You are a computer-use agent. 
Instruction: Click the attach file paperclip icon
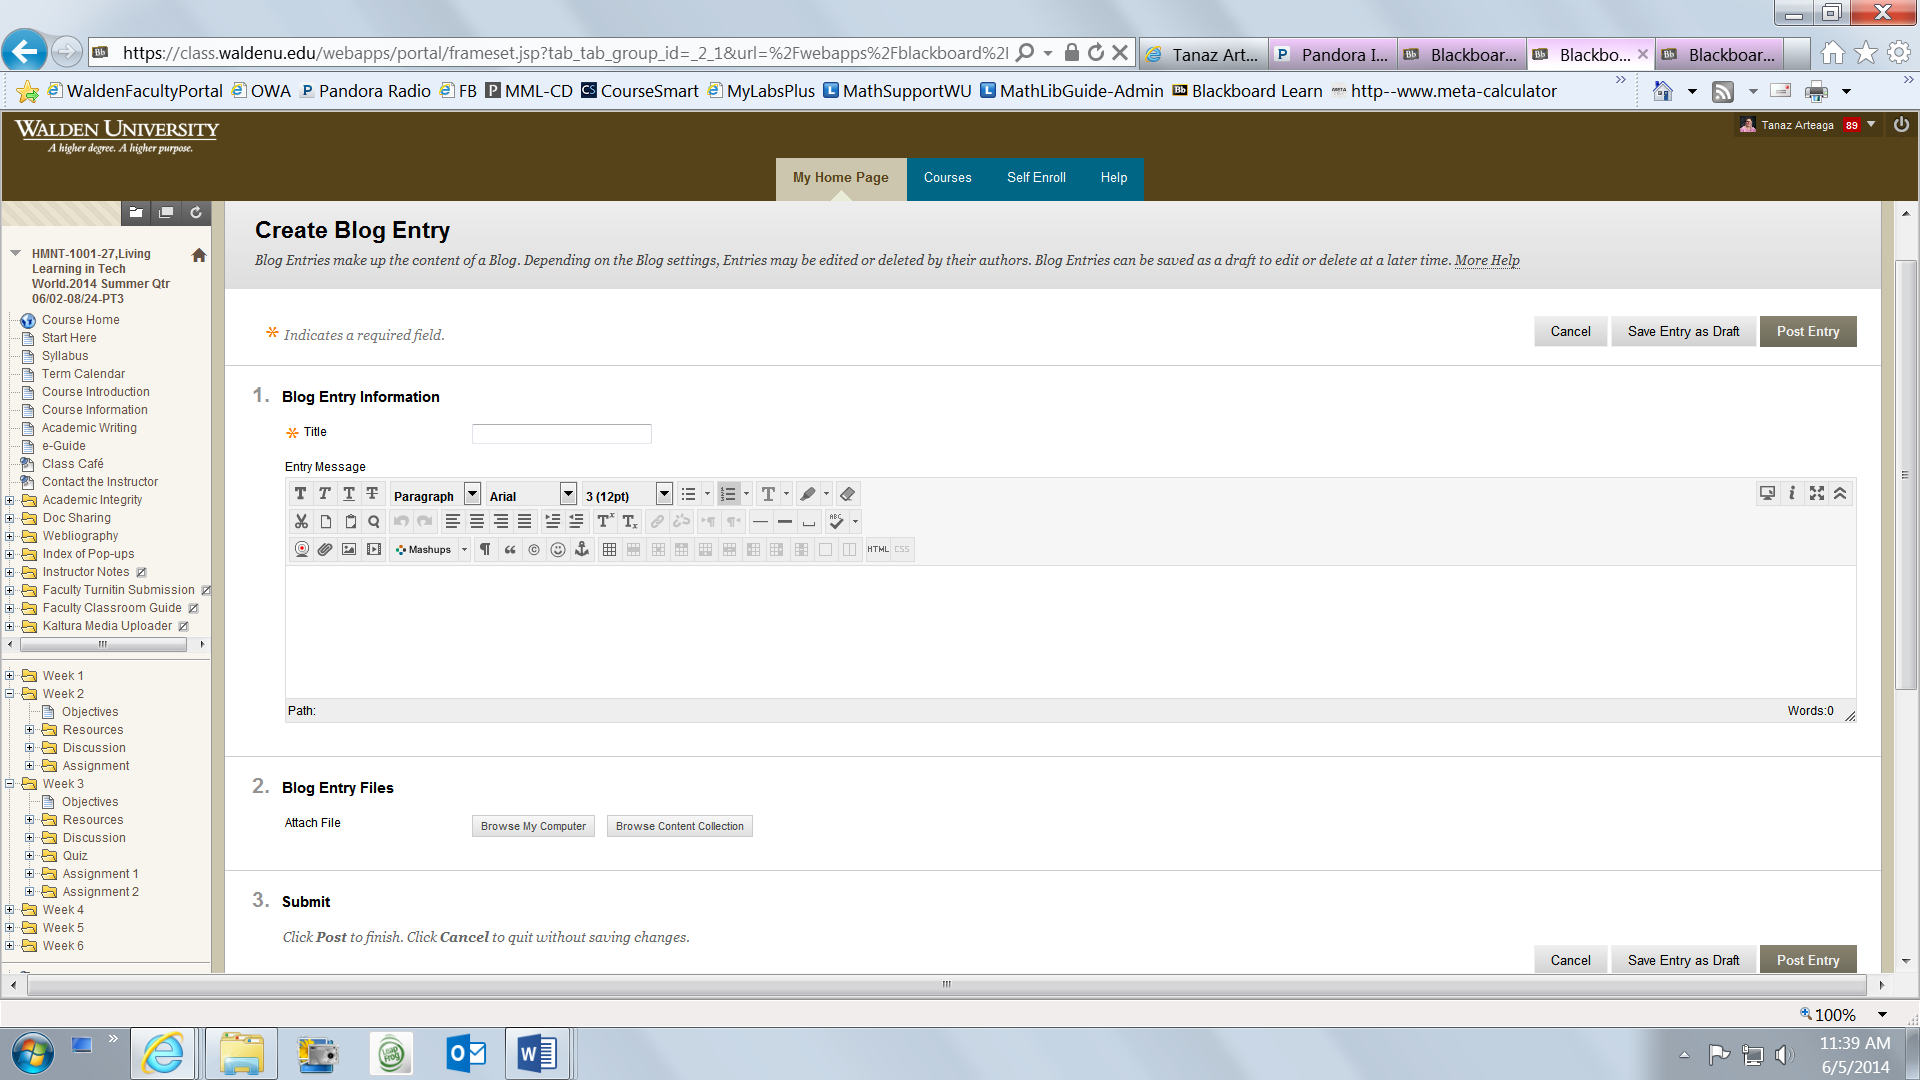click(325, 550)
